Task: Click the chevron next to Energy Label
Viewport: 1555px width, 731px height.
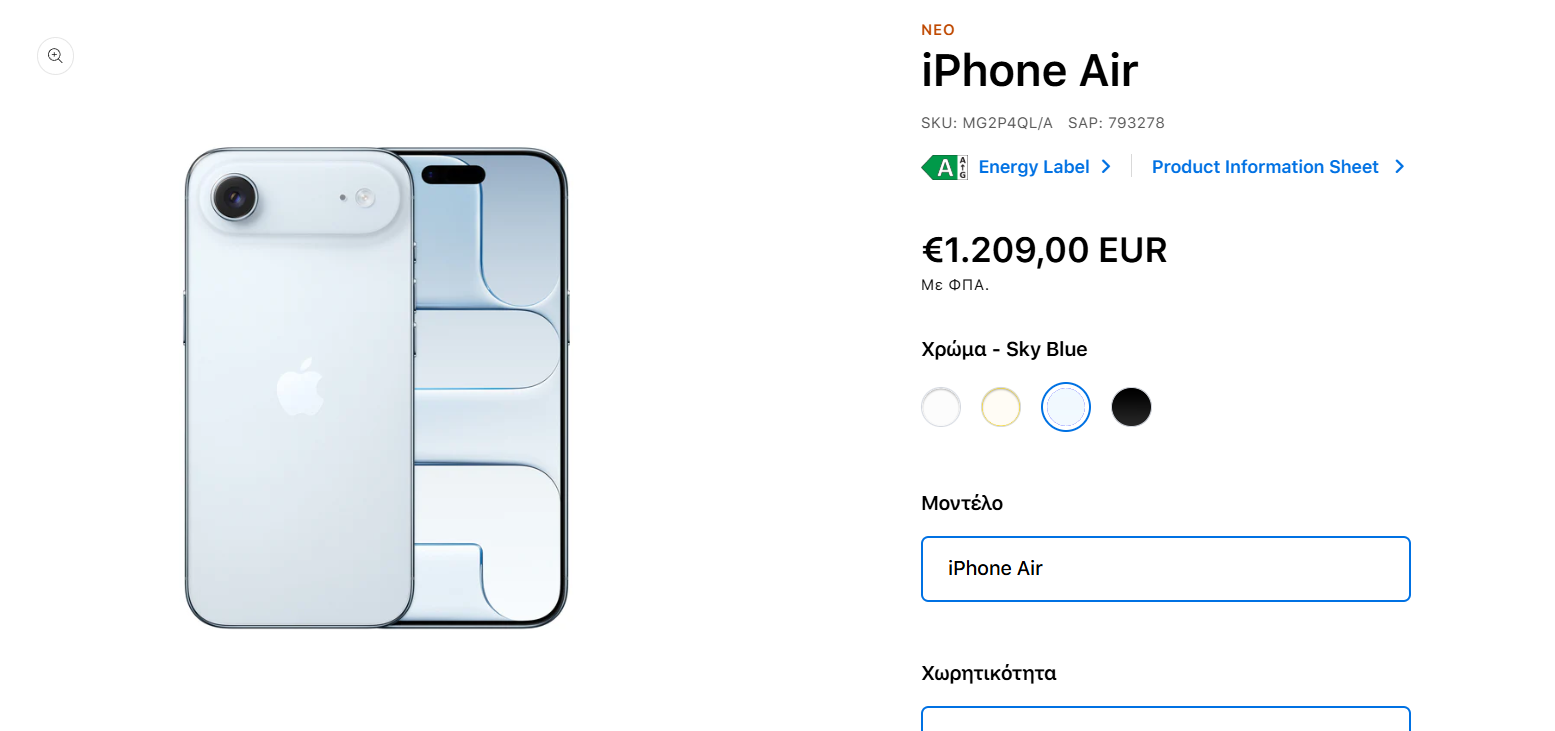Action: (x=1105, y=167)
